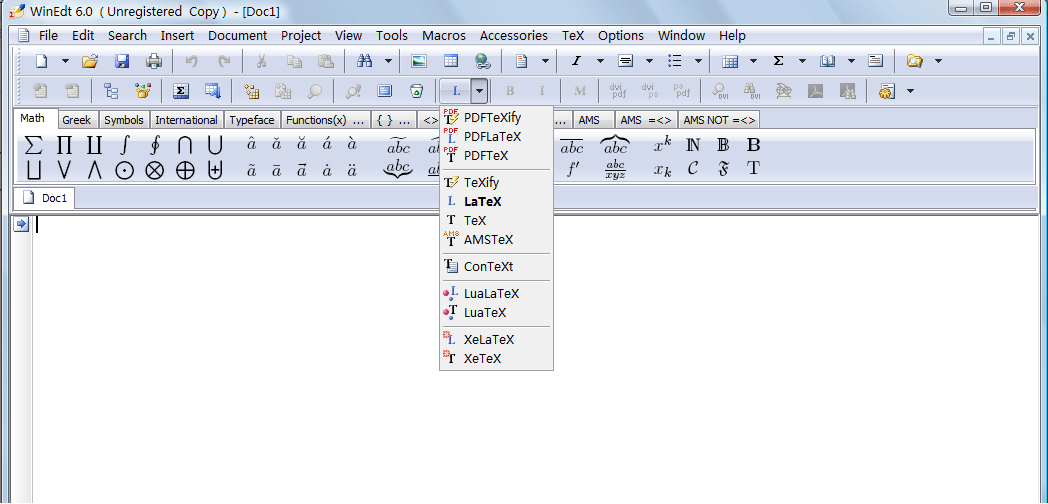Switch to the International tab
The width and height of the screenshot is (1048, 504).
[186, 120]
